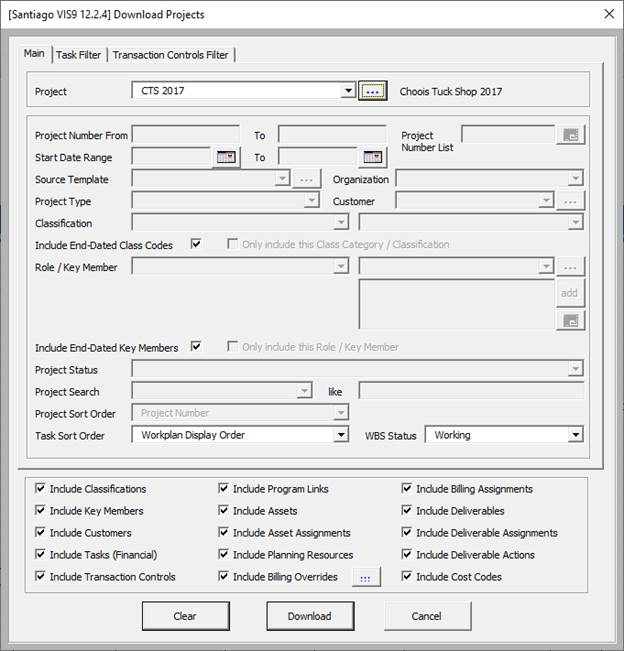The width and height of the screenshot is (624, 651).
Task: Expand the Organization dropdown
Action: pyautogui.click(x=575, y=179)
